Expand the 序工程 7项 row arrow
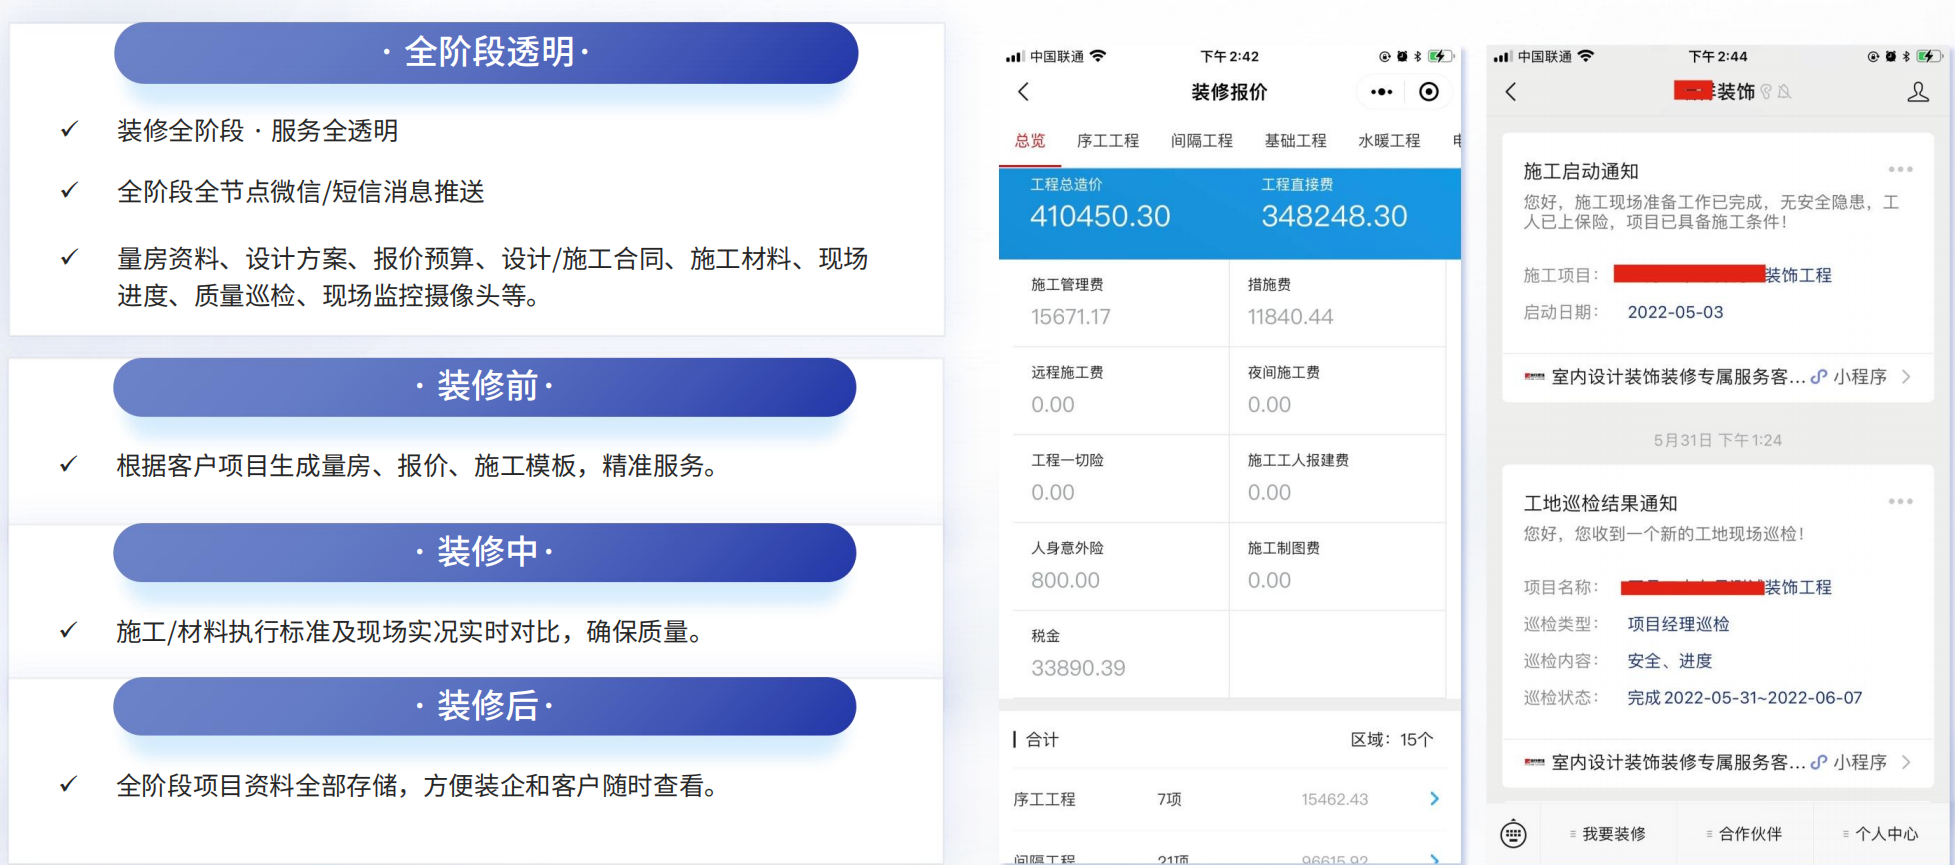 [1434, 799]
